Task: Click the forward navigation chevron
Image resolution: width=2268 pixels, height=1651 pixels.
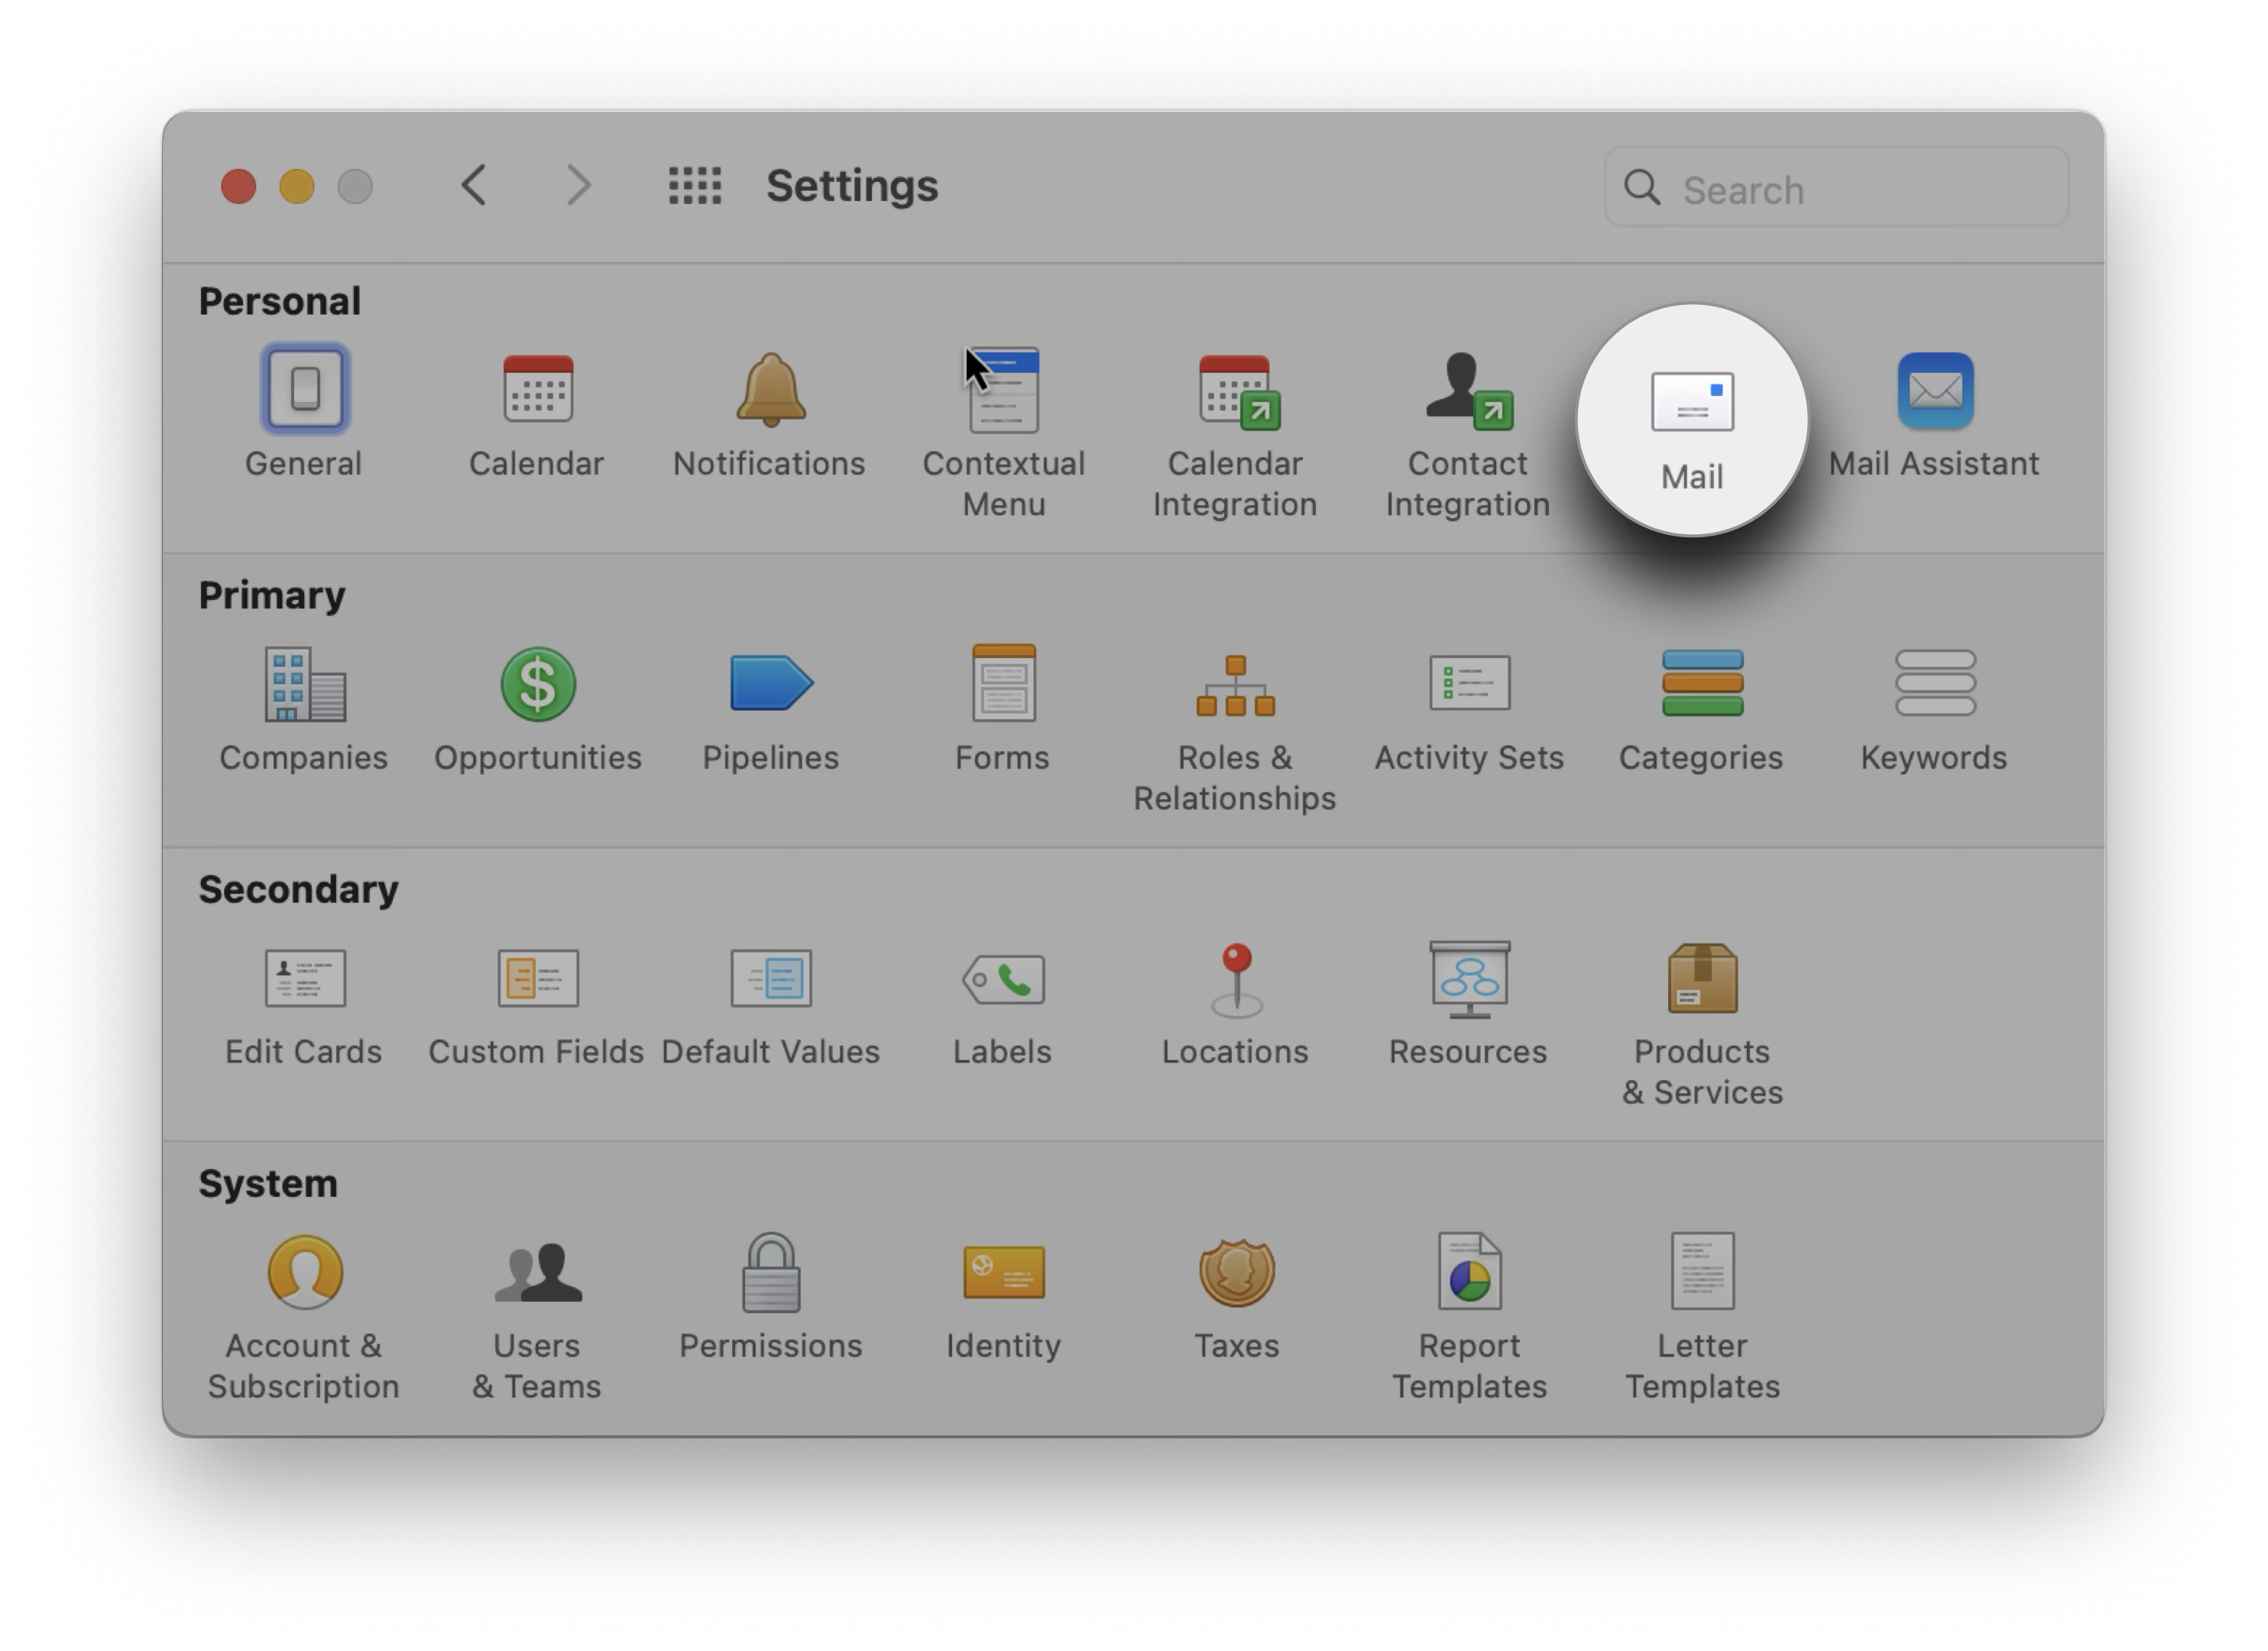Action: coord(579,186)
